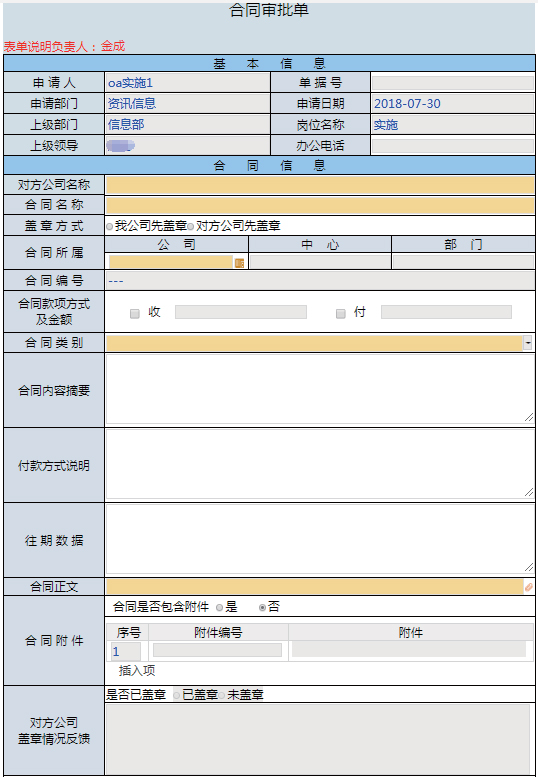The image size is (538, 777).
Task: Focus the 往期数据 text area
Action: pyautogui.click(x=320, y=539)
